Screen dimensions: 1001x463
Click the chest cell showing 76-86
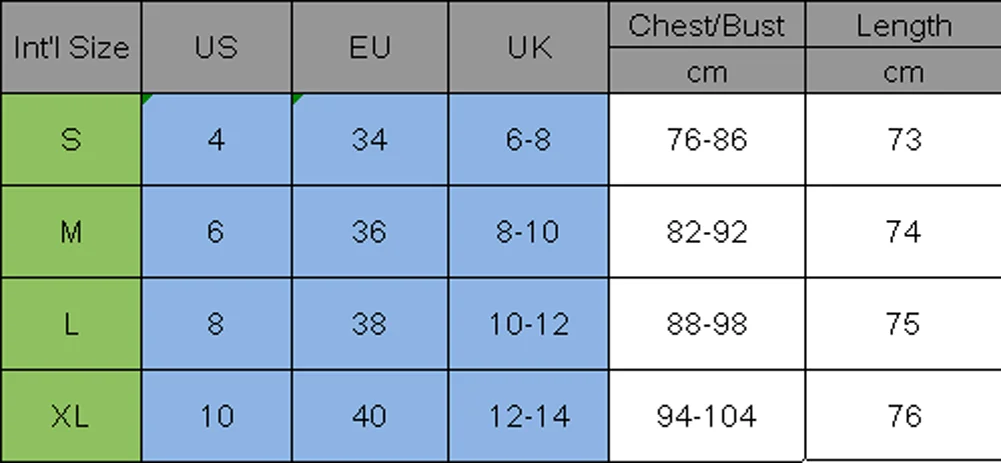click(x=706, y=139)
